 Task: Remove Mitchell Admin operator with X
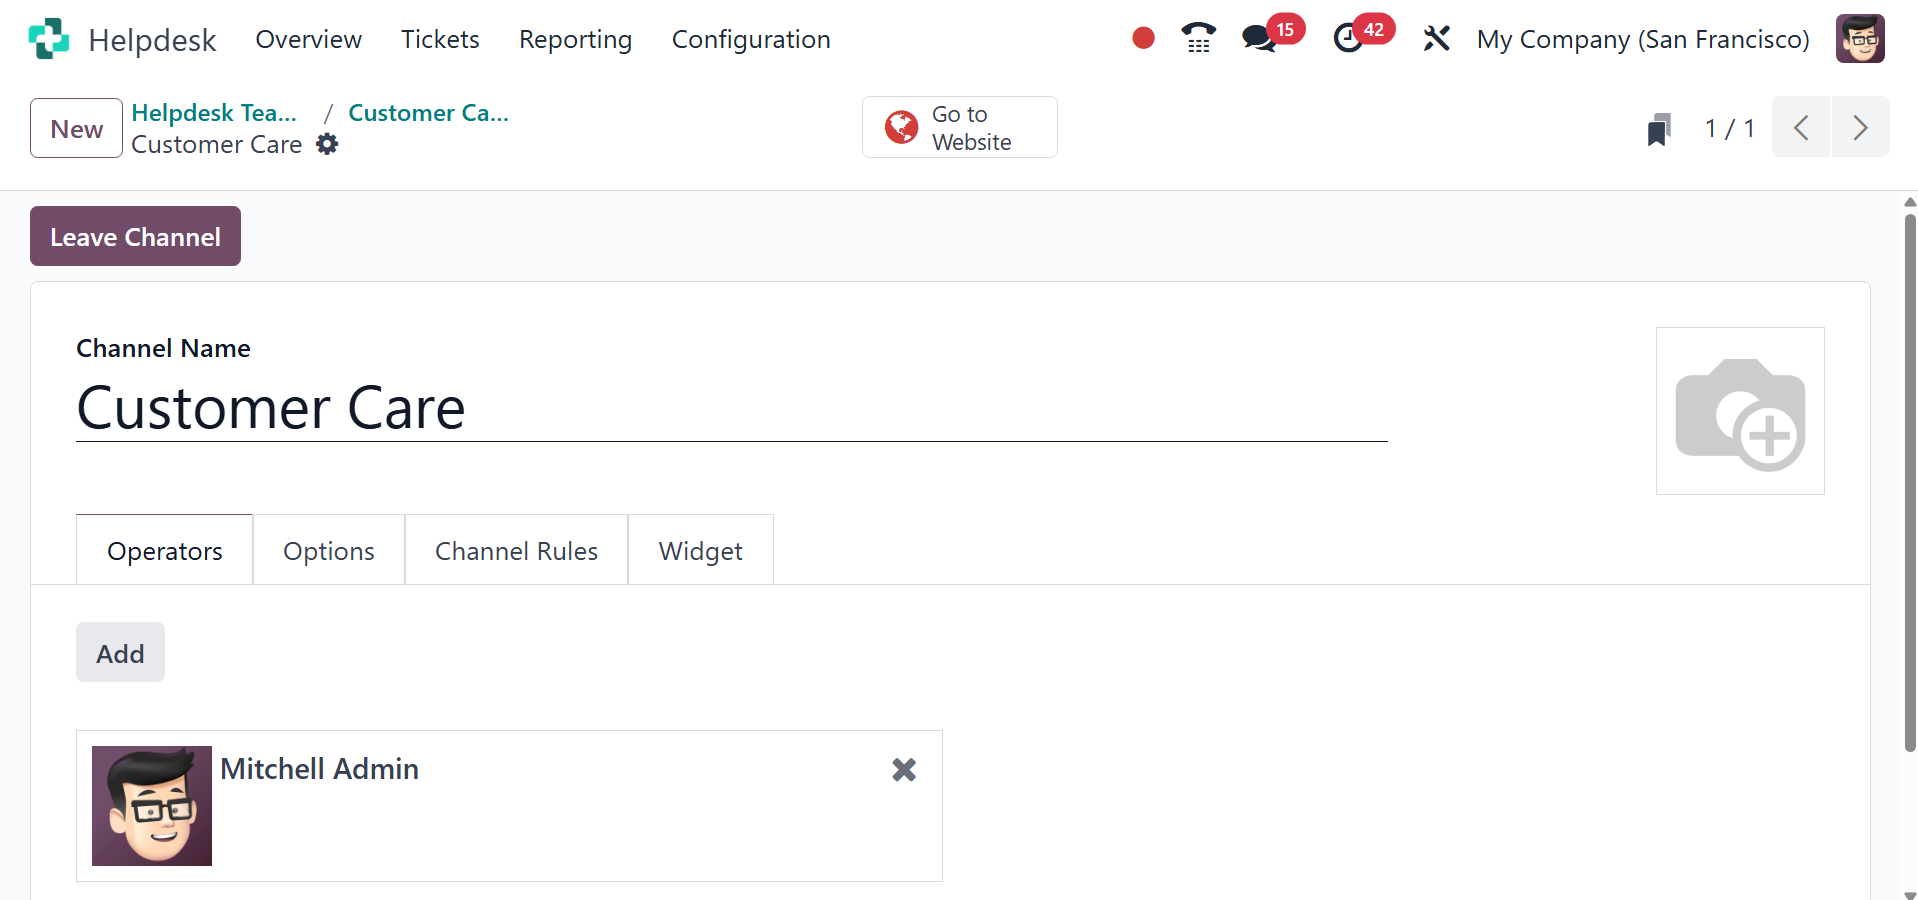(x=904, y=769)
